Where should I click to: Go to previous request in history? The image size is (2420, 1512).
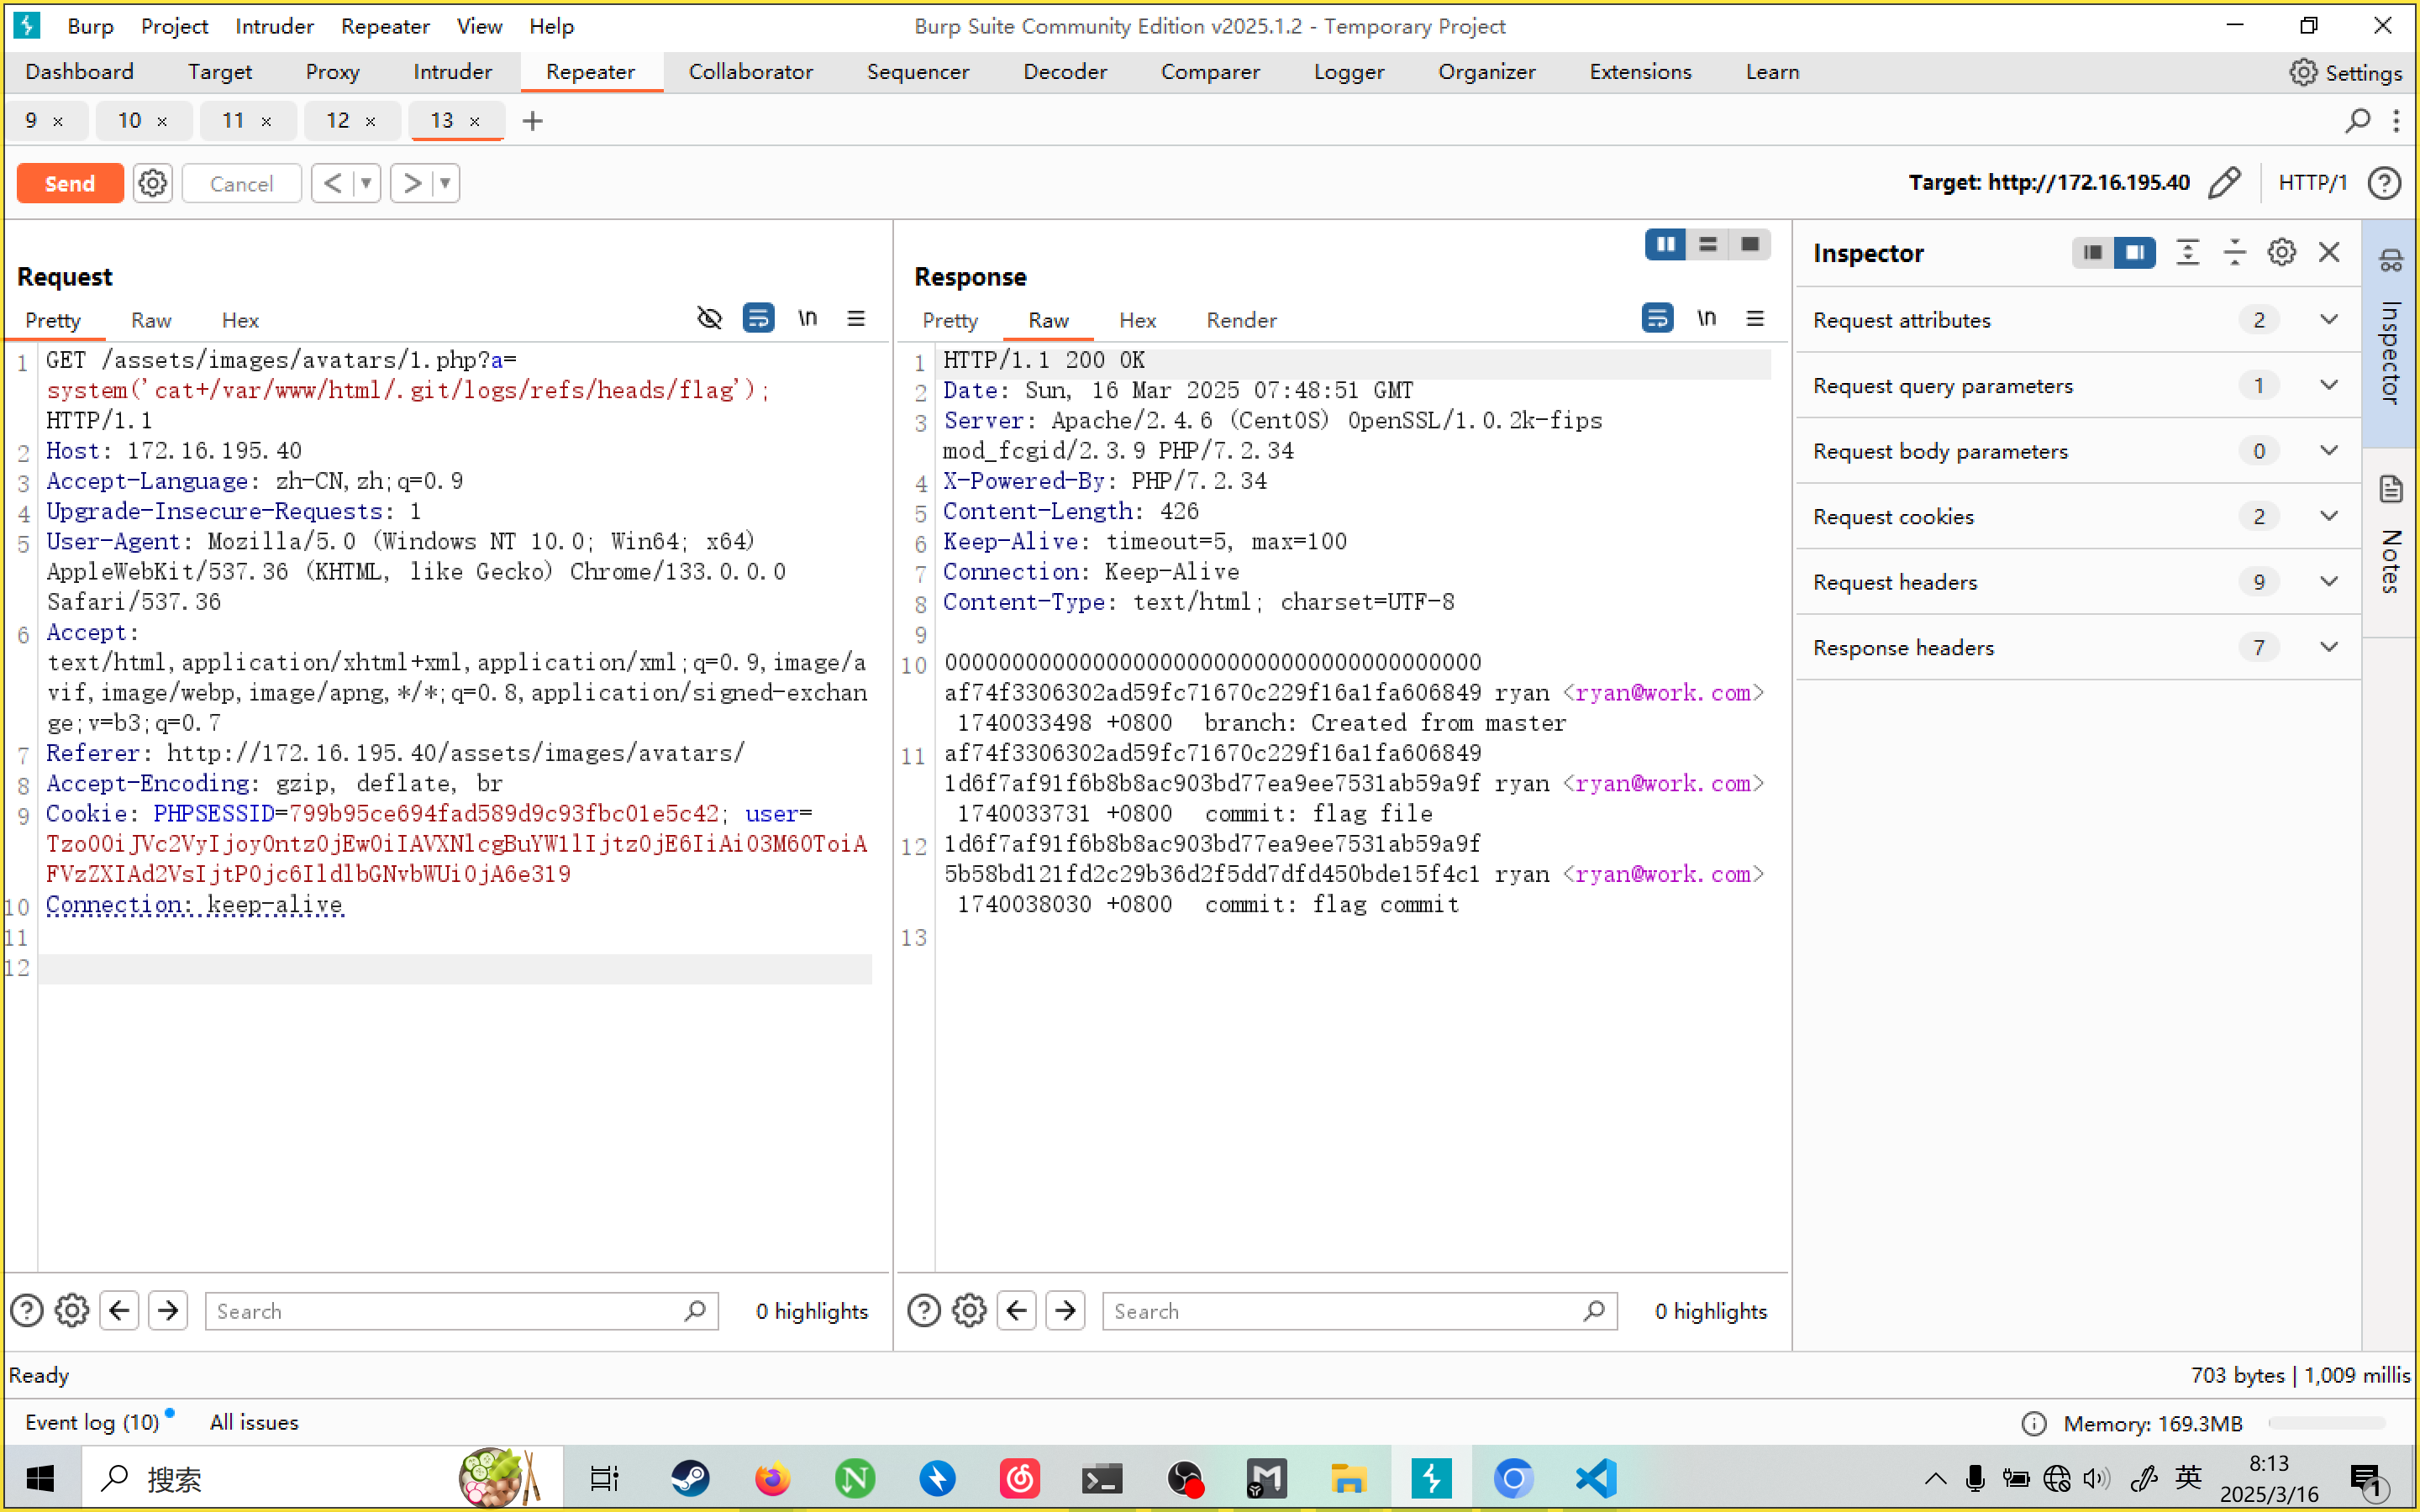coord(333,183)
